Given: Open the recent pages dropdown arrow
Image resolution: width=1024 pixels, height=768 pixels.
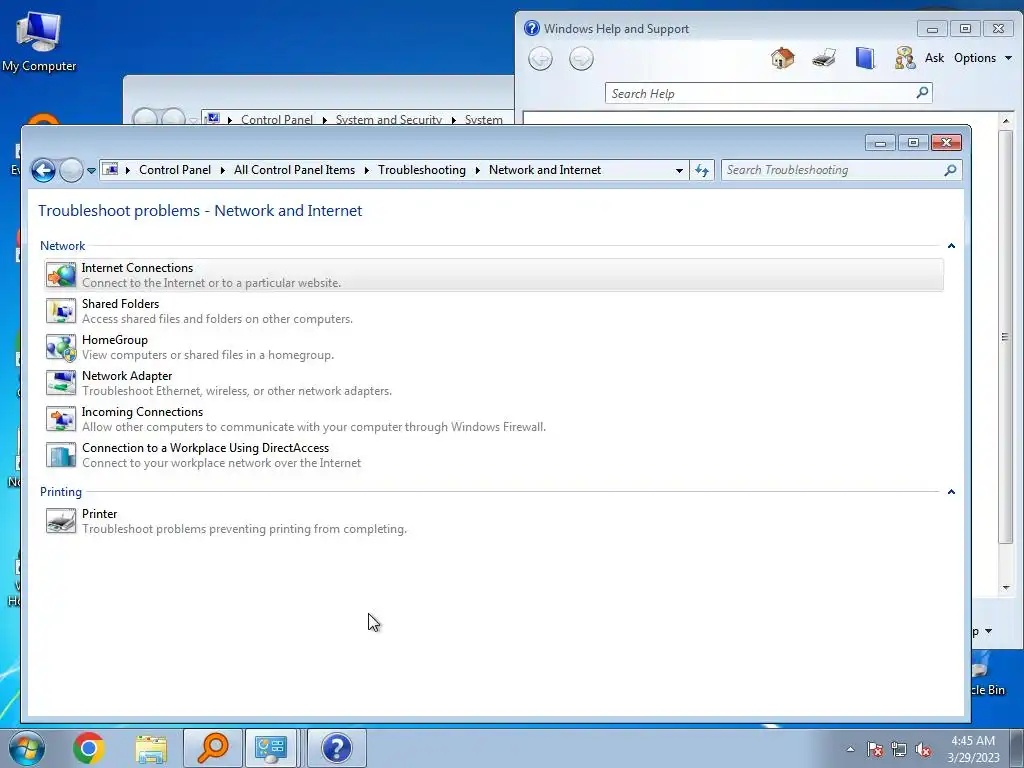Looking at the screenshot, I should coord(91,170).
